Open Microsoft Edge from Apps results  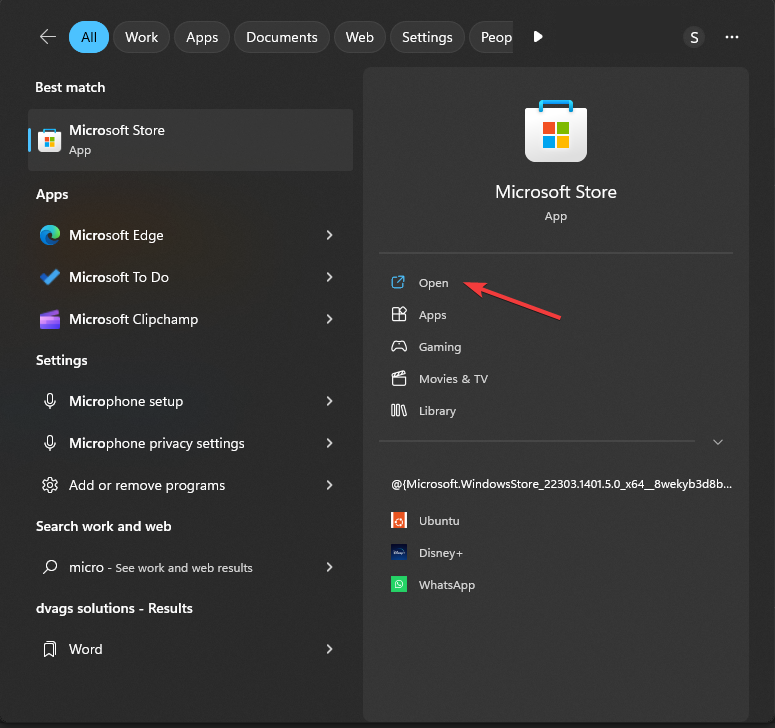pos(115,235)
